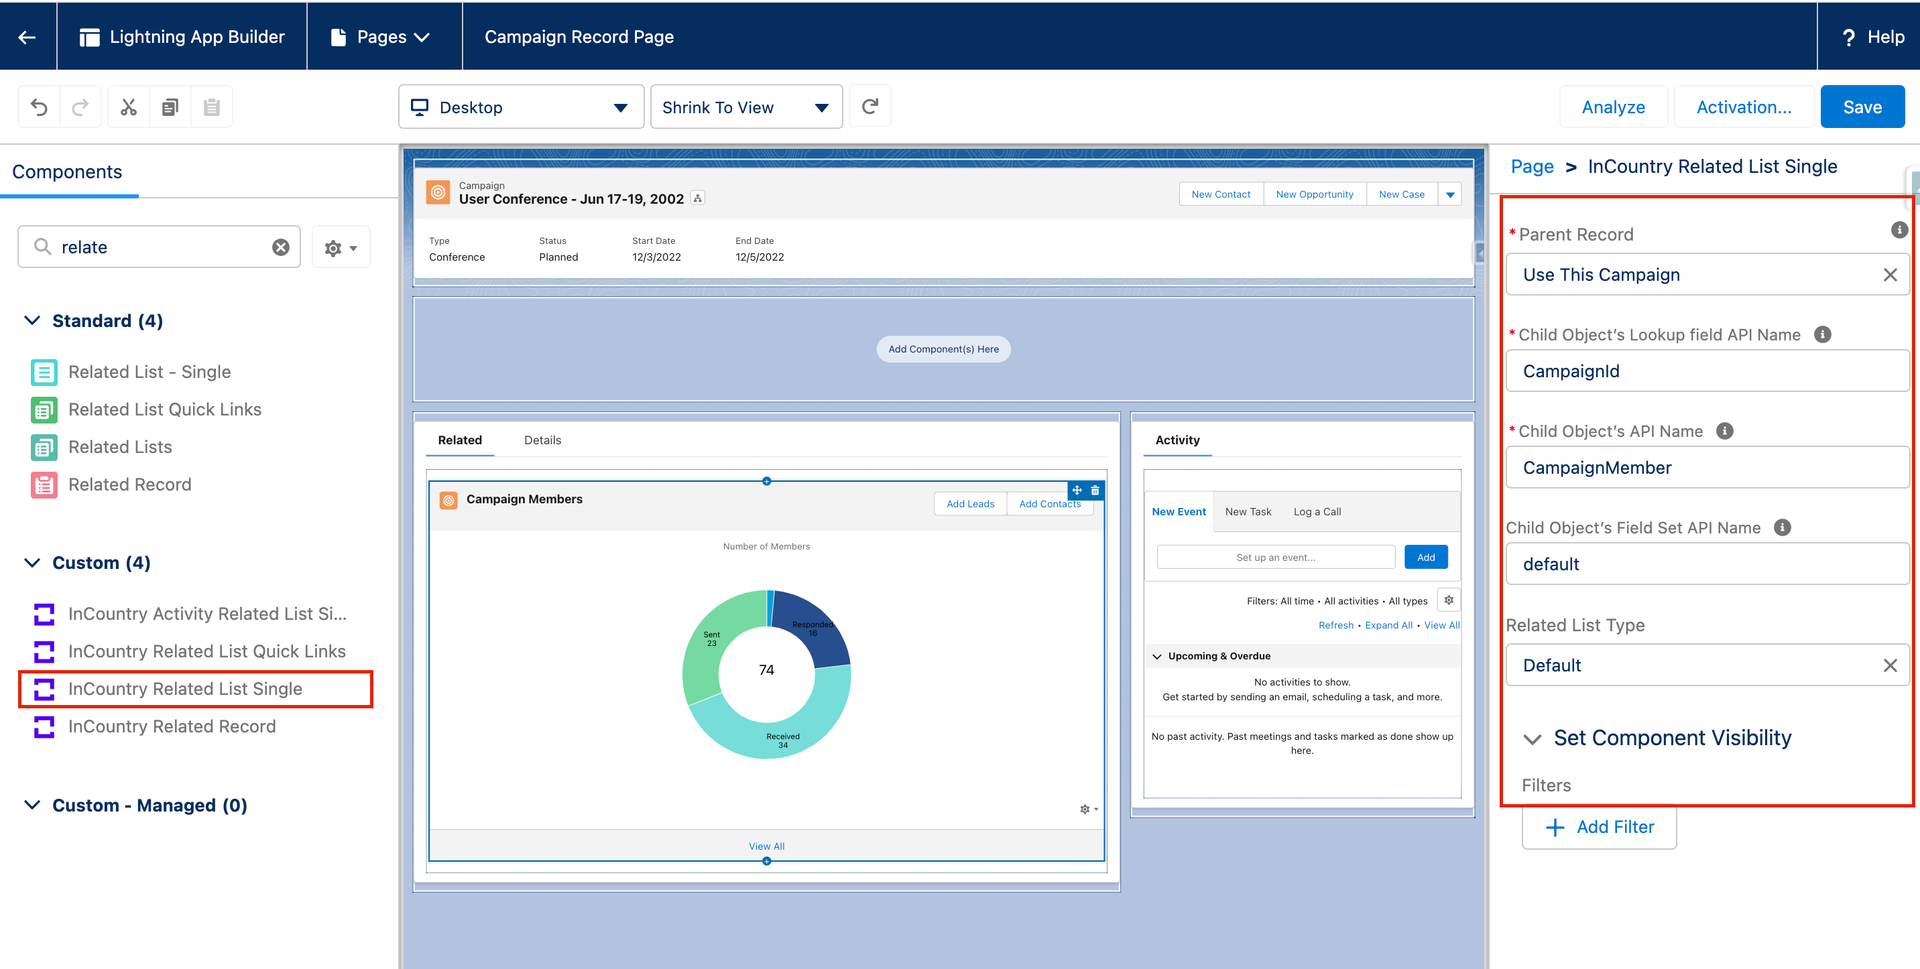This screenshot has height=969, width=1920.
Task: Click the Redo icon in the toolbar
Action: click(x=79, y=106)
